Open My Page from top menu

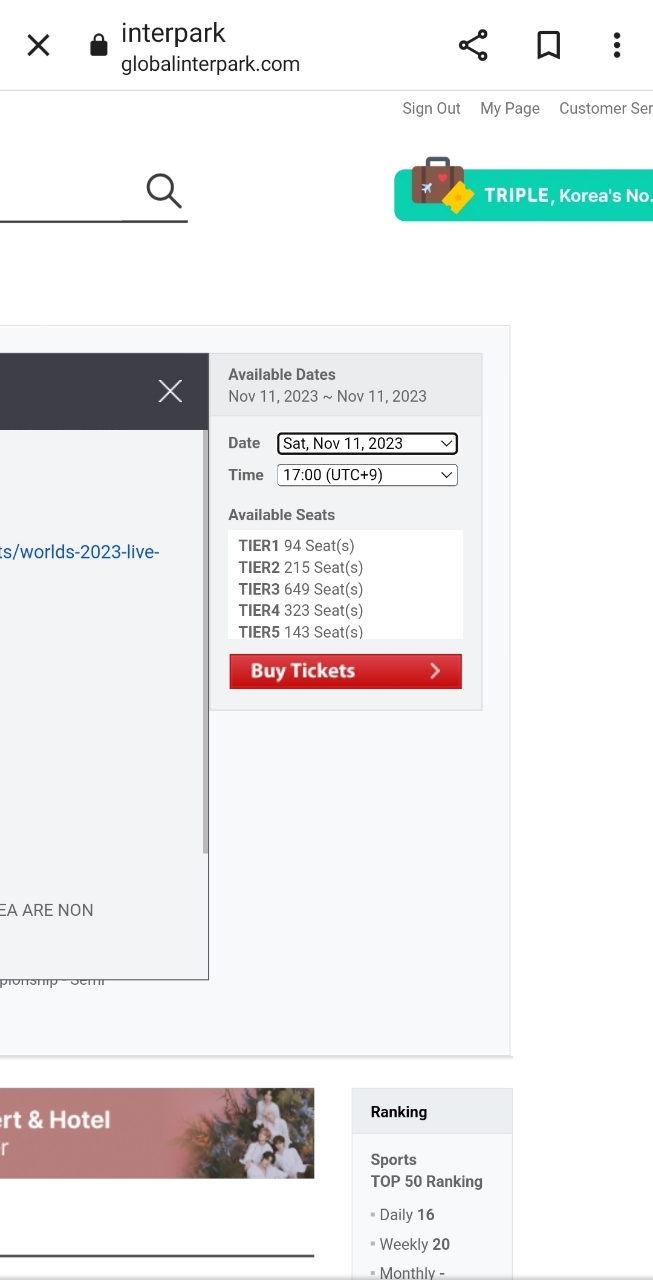pos(509,108)
